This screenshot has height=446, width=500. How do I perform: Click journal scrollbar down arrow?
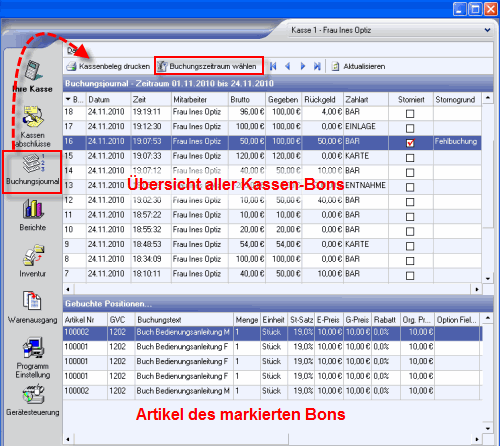(x=488, y=278)
